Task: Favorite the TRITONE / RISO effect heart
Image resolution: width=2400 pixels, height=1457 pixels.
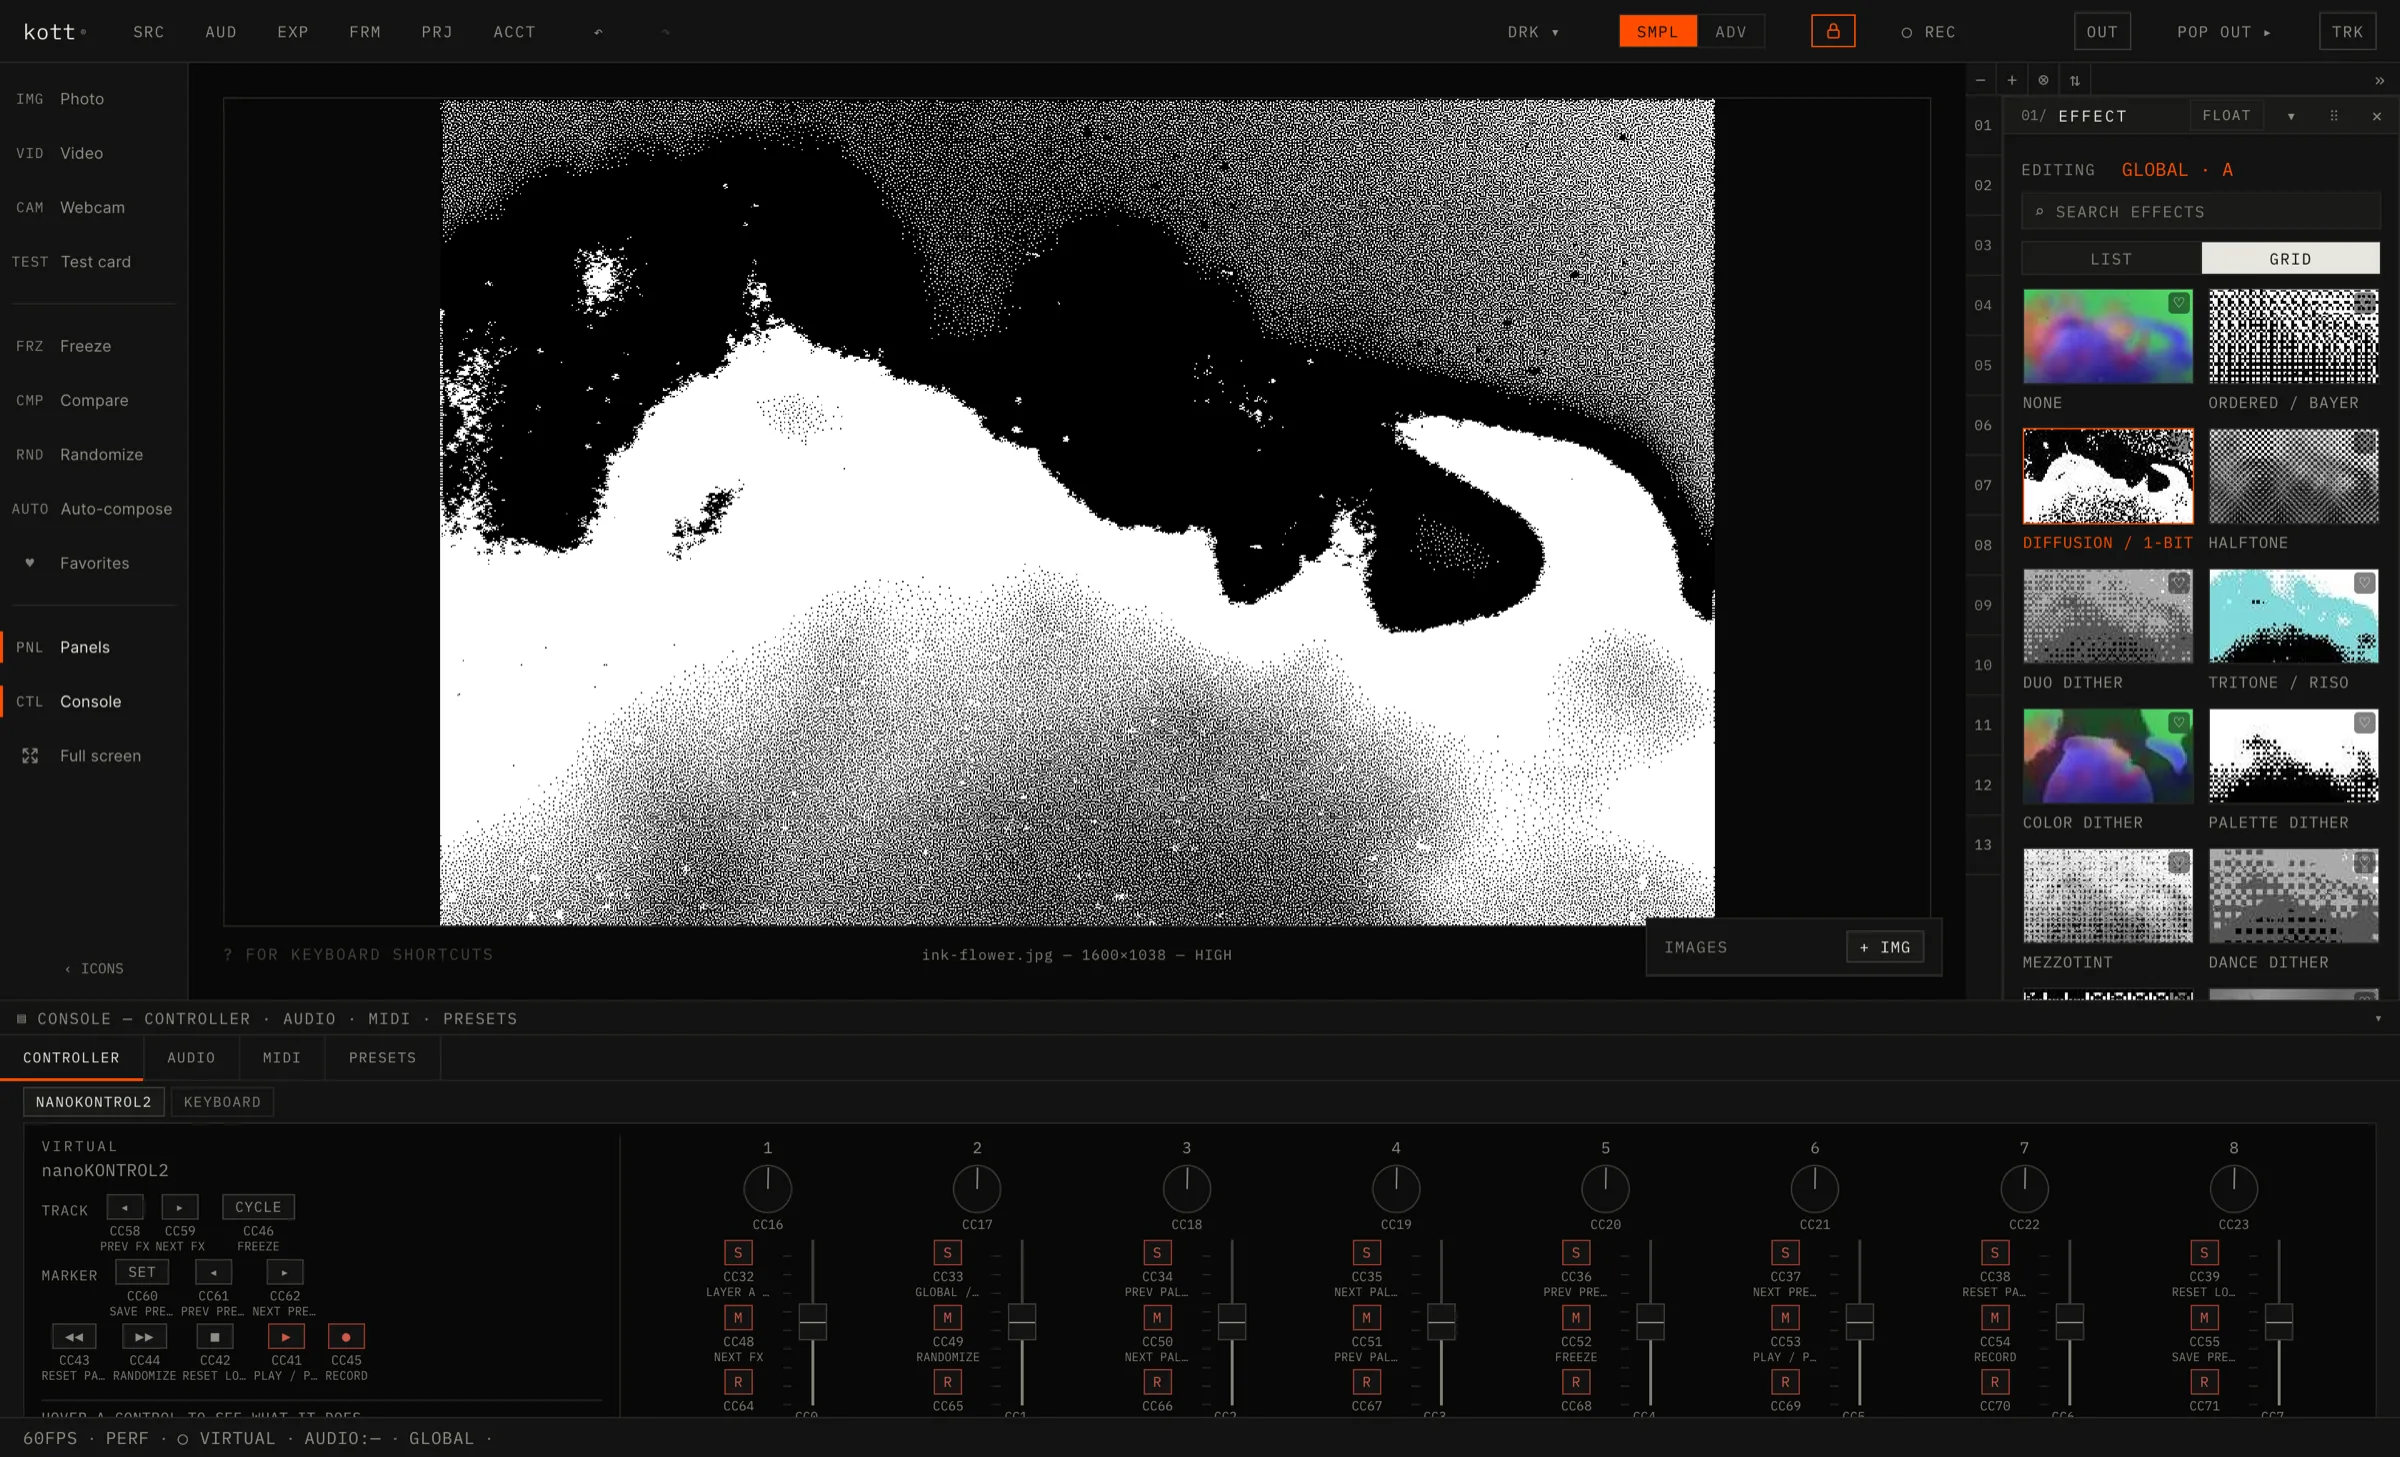Action: 2365,583
